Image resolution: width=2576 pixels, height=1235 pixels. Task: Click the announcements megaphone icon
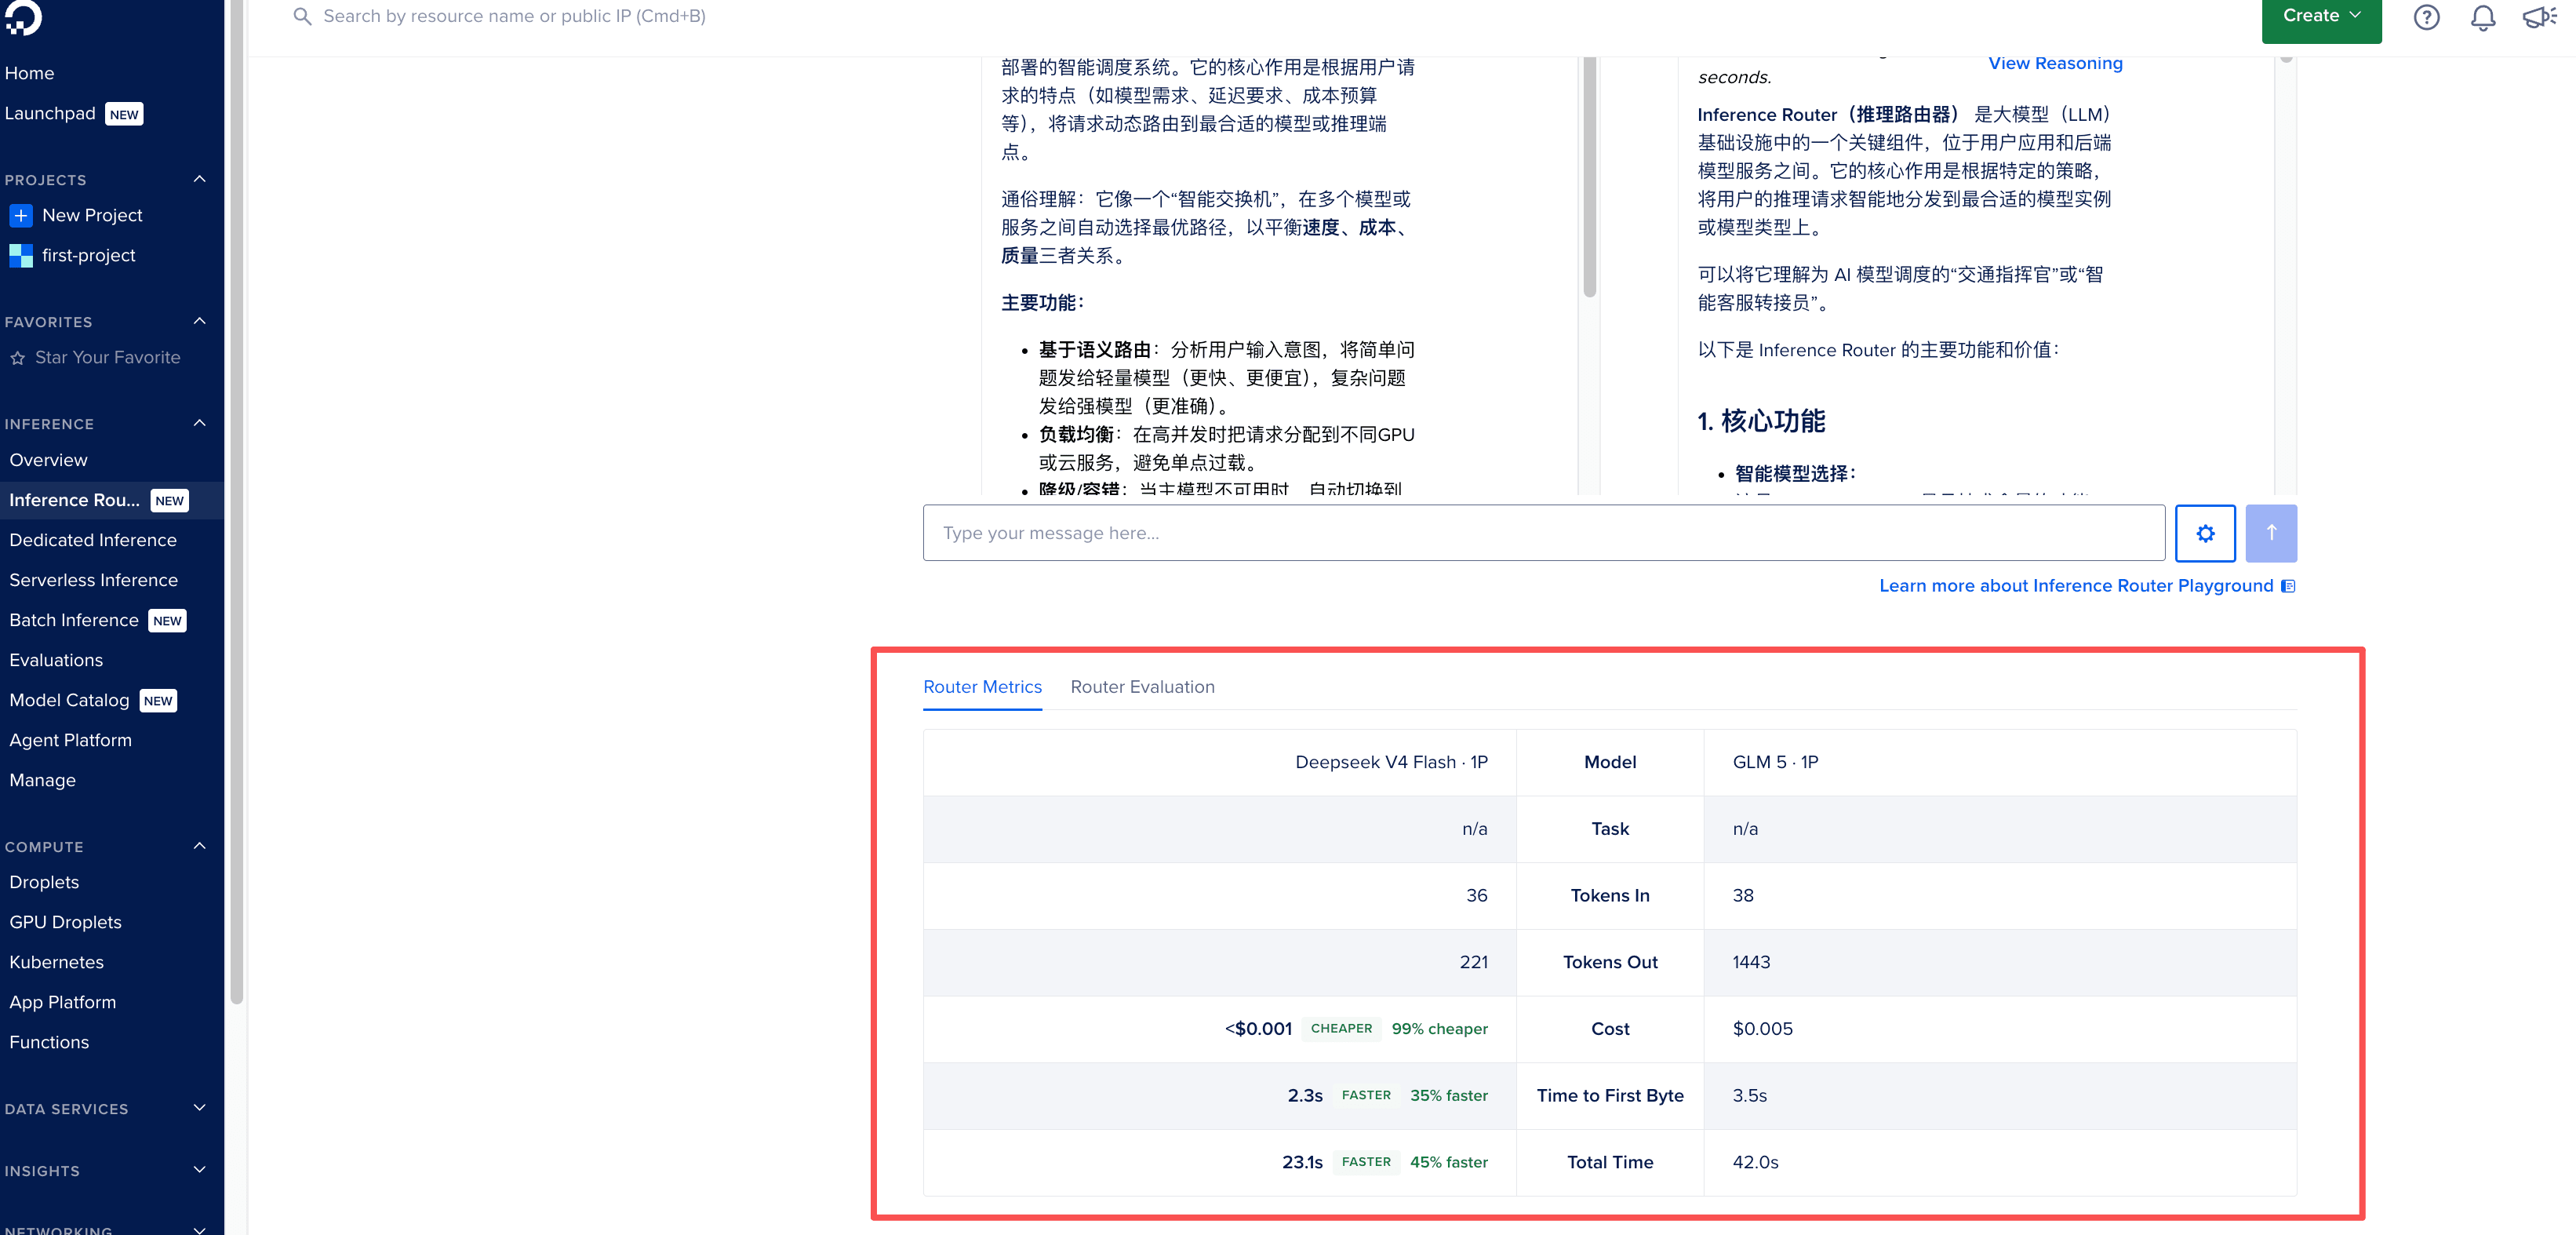click(x=2539, y=17)
